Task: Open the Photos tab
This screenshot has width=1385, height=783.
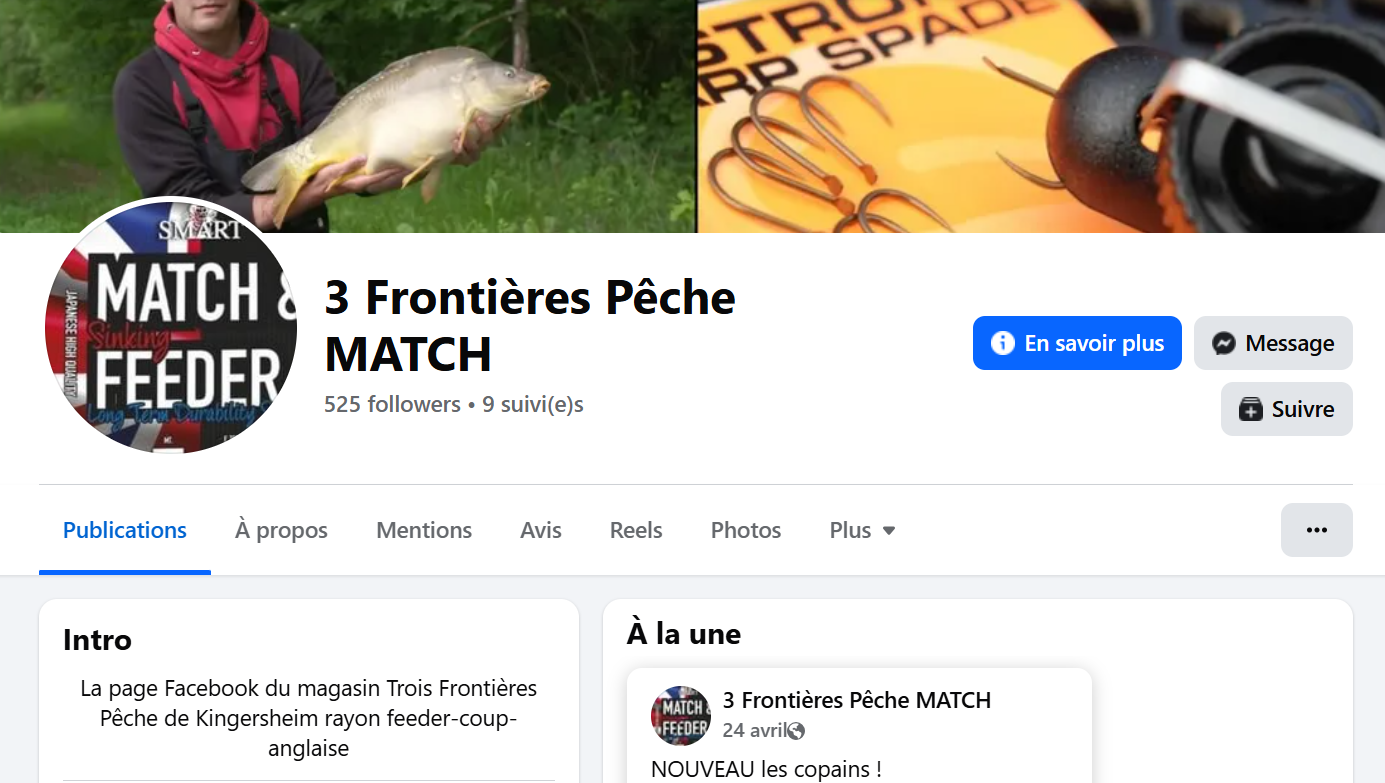Action: [746, 530]
